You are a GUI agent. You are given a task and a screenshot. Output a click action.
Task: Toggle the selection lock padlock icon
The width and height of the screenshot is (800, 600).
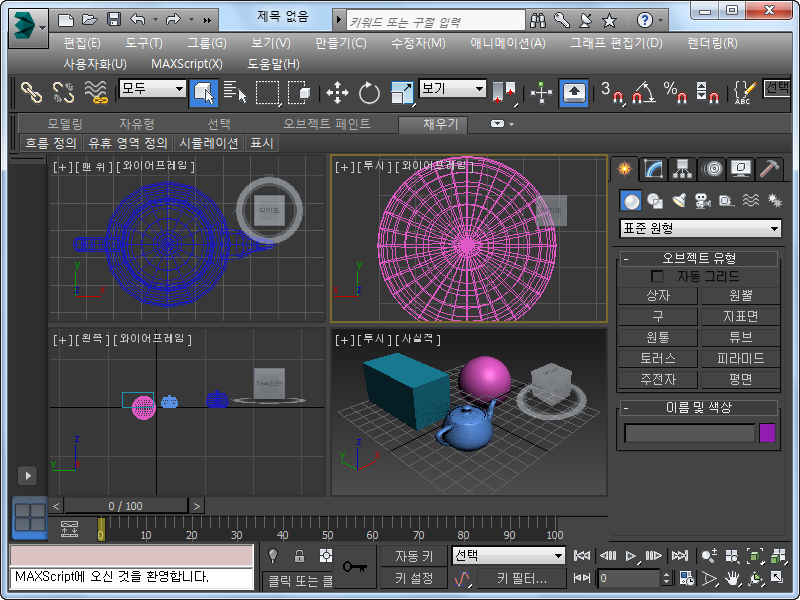coord(299,556)
